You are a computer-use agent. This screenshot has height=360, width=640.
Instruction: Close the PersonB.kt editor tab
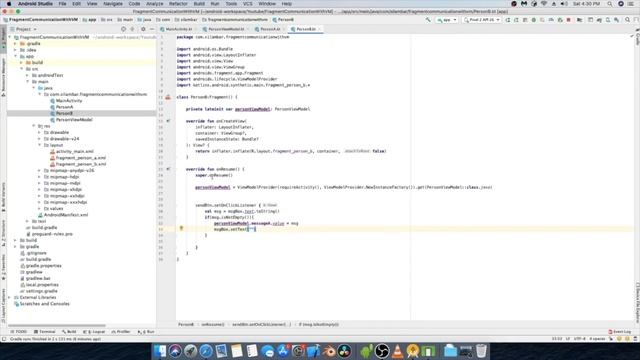[x=319, y=29]
